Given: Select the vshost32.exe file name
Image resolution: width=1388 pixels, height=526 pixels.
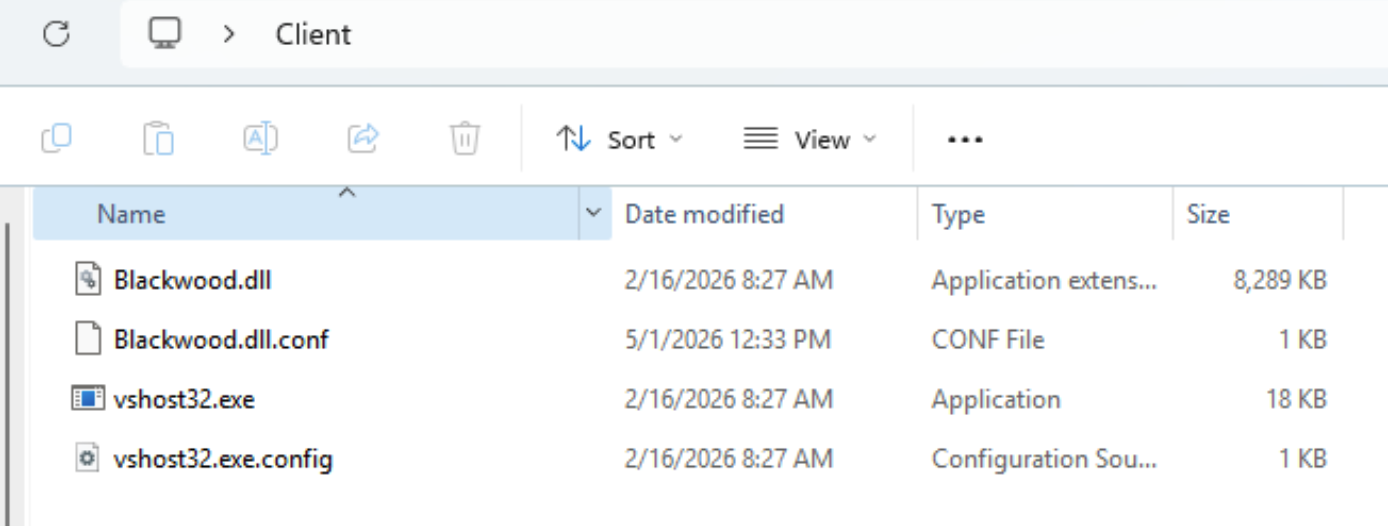Looking at the screenshot, I should (x=184, y=400).
